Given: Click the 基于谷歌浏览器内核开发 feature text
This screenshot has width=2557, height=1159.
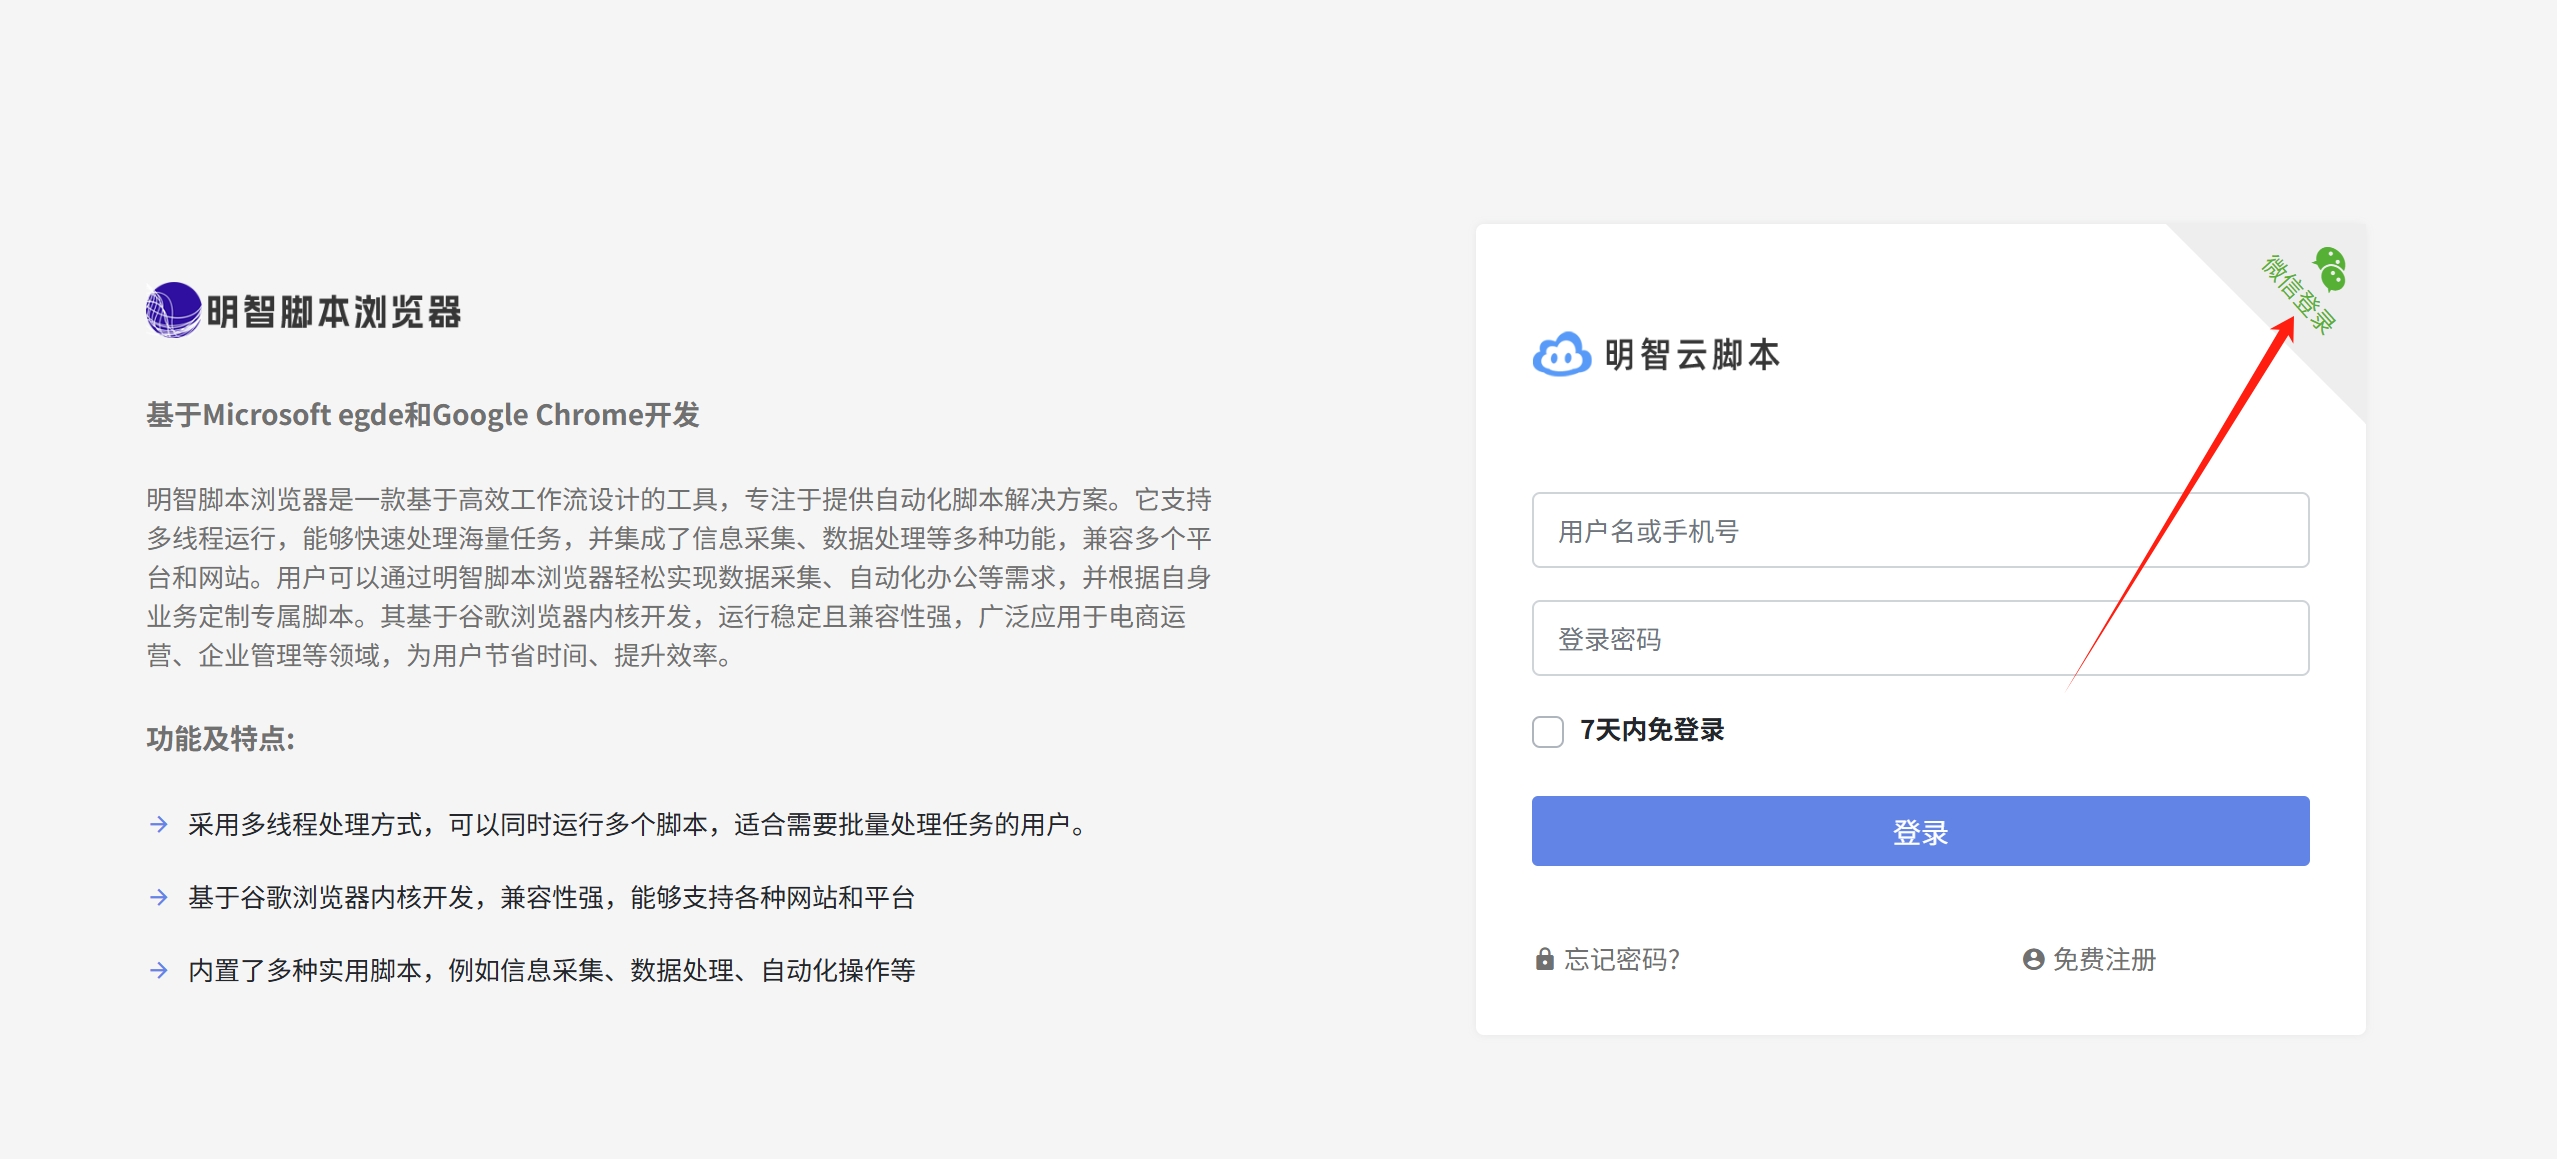Looking at the screenshot, I should (552, 898).
